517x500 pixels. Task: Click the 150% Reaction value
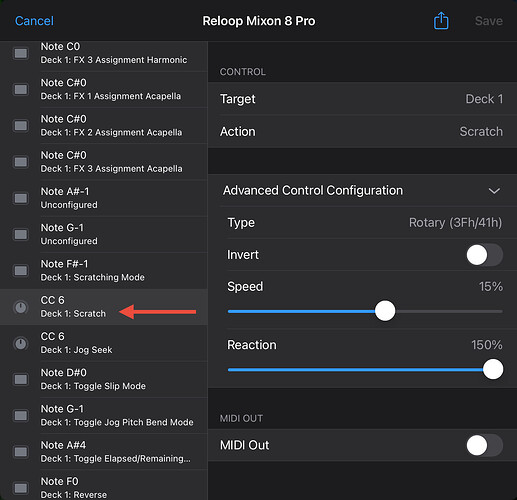(487, 345)
